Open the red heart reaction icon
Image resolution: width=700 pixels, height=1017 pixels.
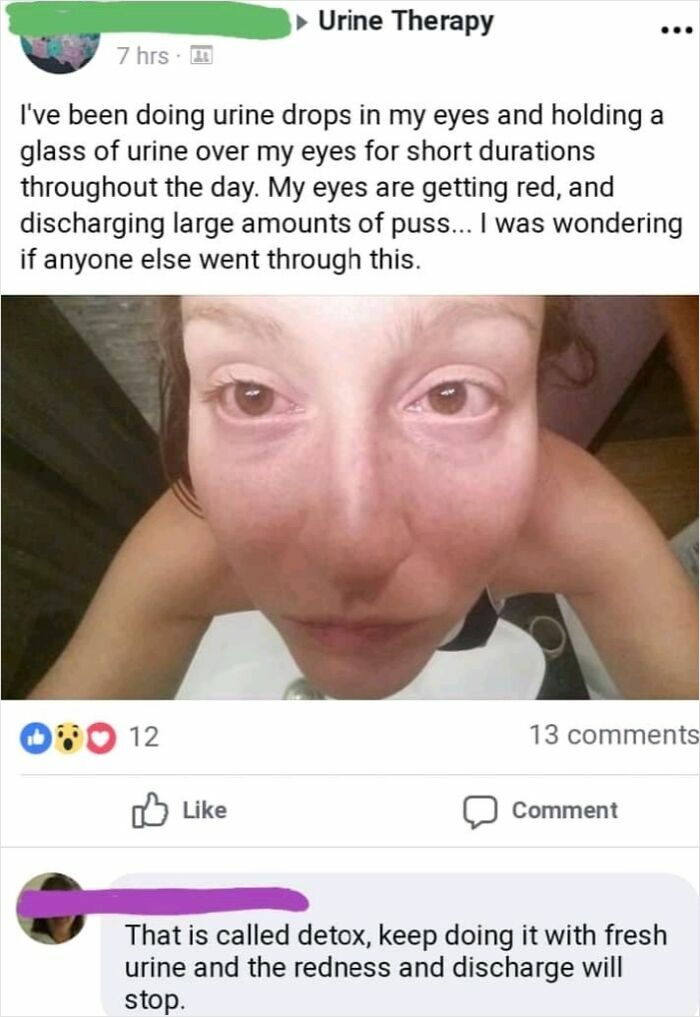[x=101, y=738]
